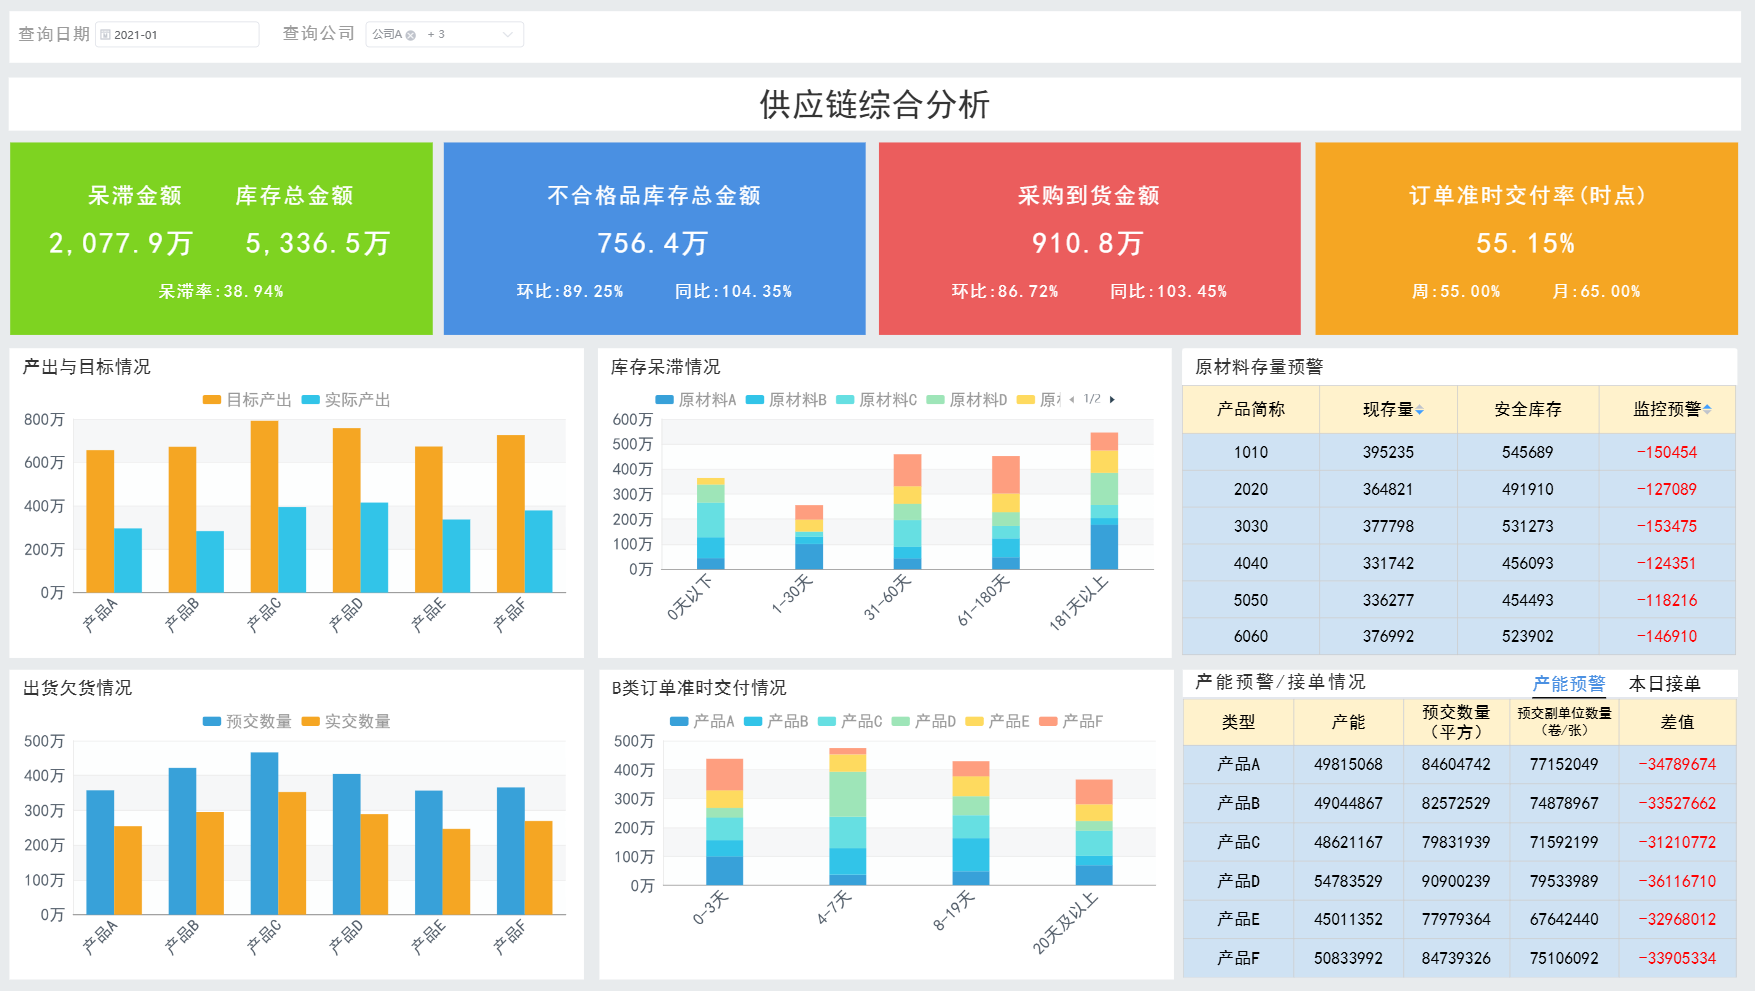Go to previous legend page in 库存呆滞情况
Screen dimensions: 1755x991
point(1072,399)
